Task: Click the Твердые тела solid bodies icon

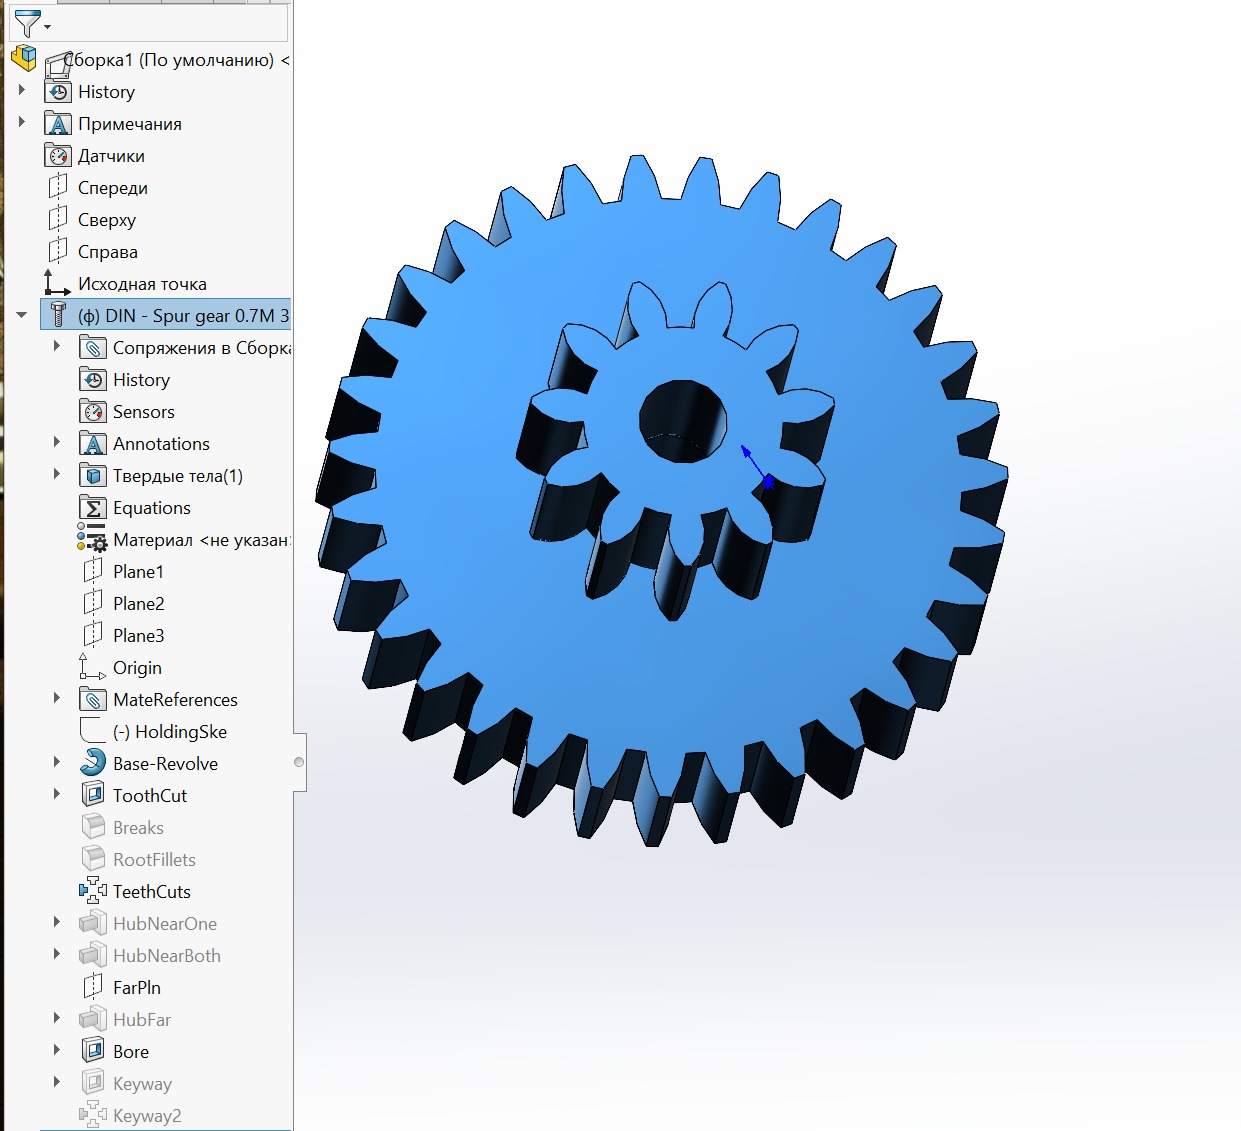Action: click(x=93, y=476)
